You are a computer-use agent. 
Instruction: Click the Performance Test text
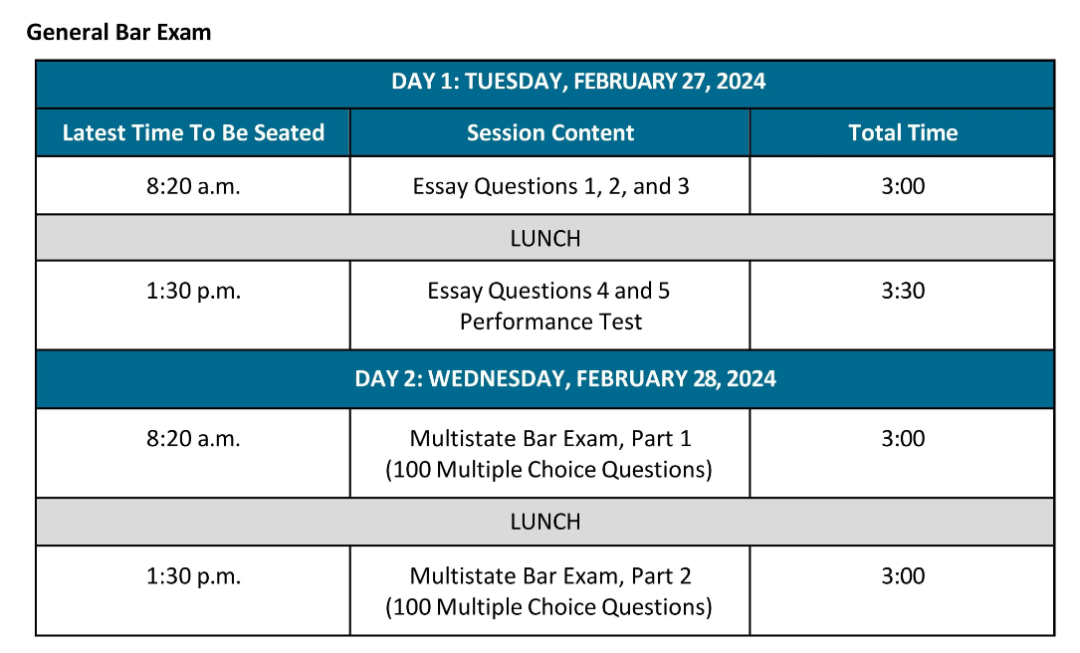(x=550, y=322)
